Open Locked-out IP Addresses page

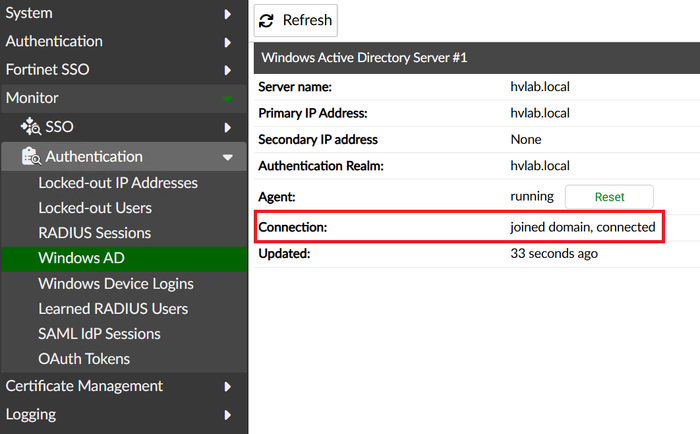coord(118,183)
